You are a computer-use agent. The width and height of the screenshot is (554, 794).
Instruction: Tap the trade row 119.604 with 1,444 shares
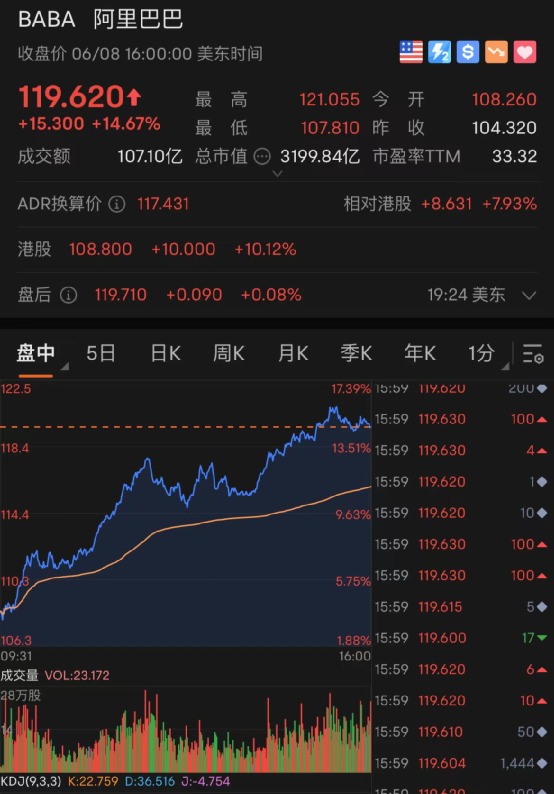point(461,763)
